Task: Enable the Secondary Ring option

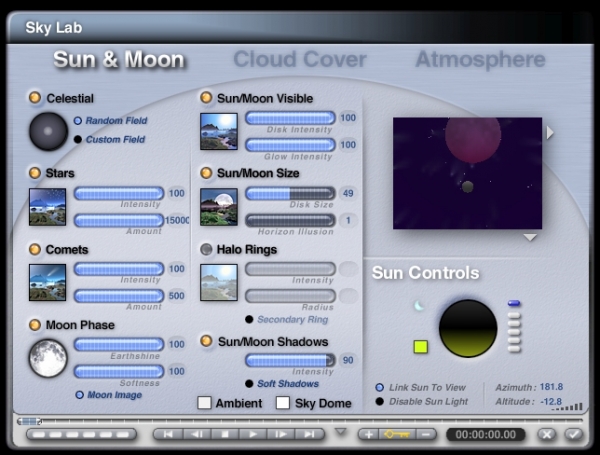Action: (249, 319)
